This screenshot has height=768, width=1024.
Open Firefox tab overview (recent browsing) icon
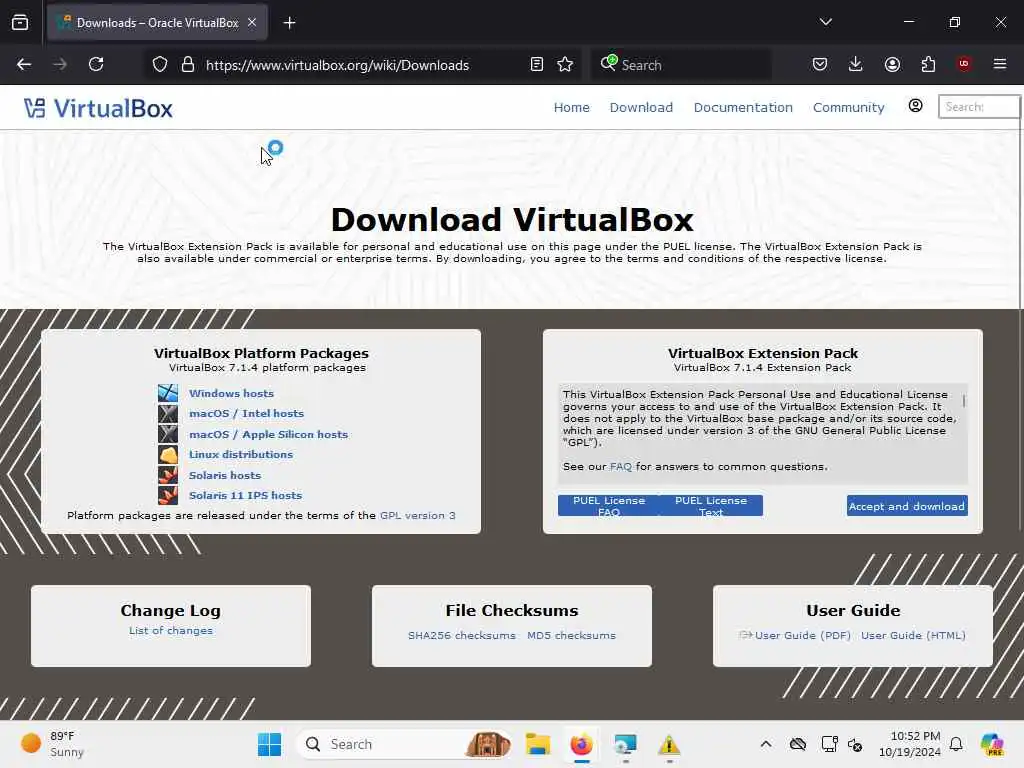20,23
